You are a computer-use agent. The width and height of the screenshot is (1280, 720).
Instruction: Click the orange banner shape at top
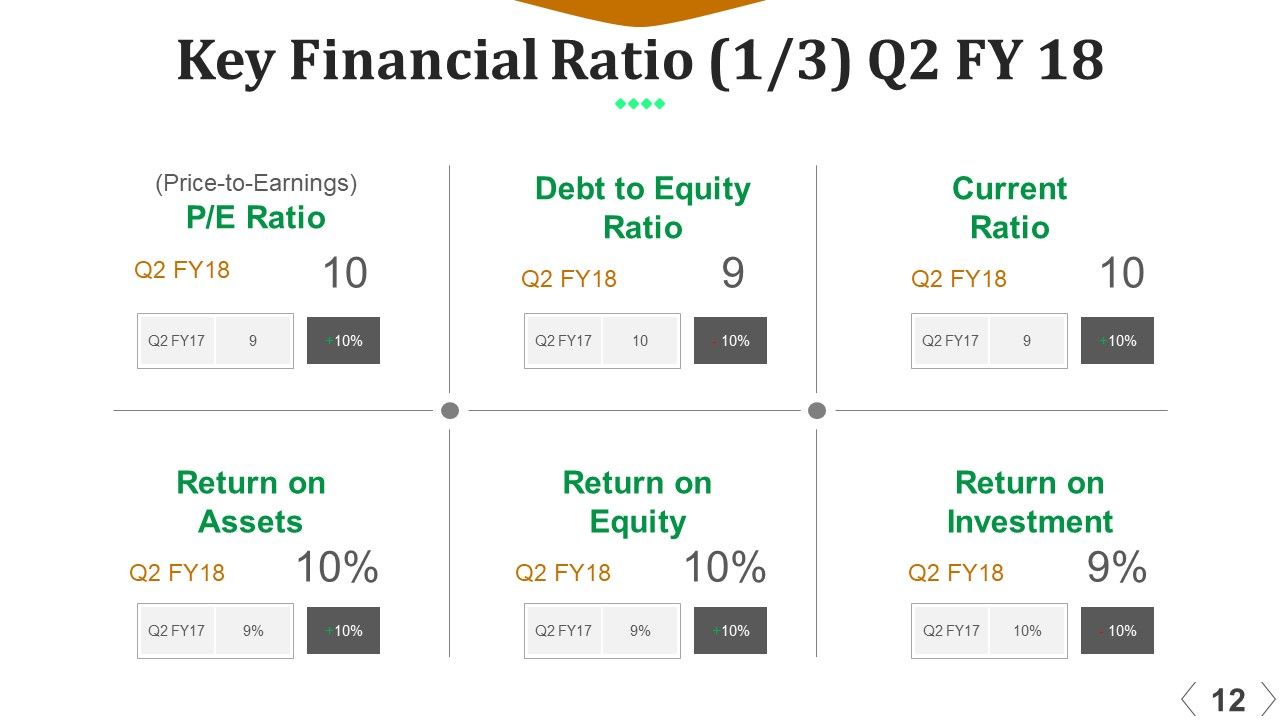640,11
